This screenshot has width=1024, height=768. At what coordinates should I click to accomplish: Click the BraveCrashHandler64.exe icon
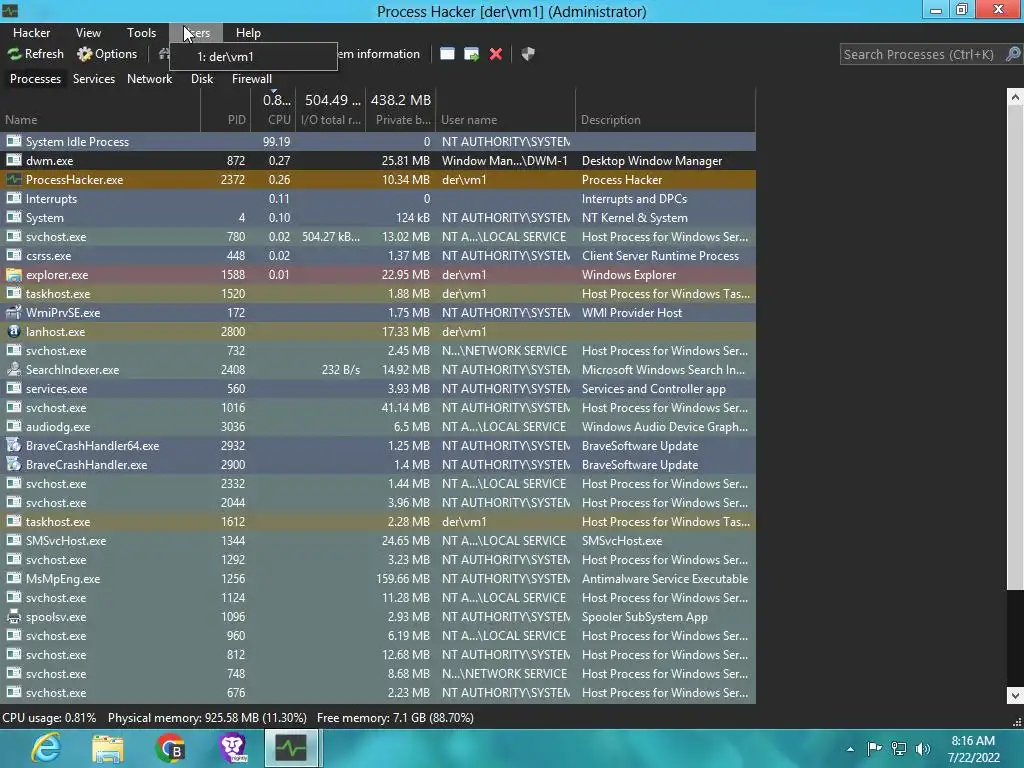14,445
